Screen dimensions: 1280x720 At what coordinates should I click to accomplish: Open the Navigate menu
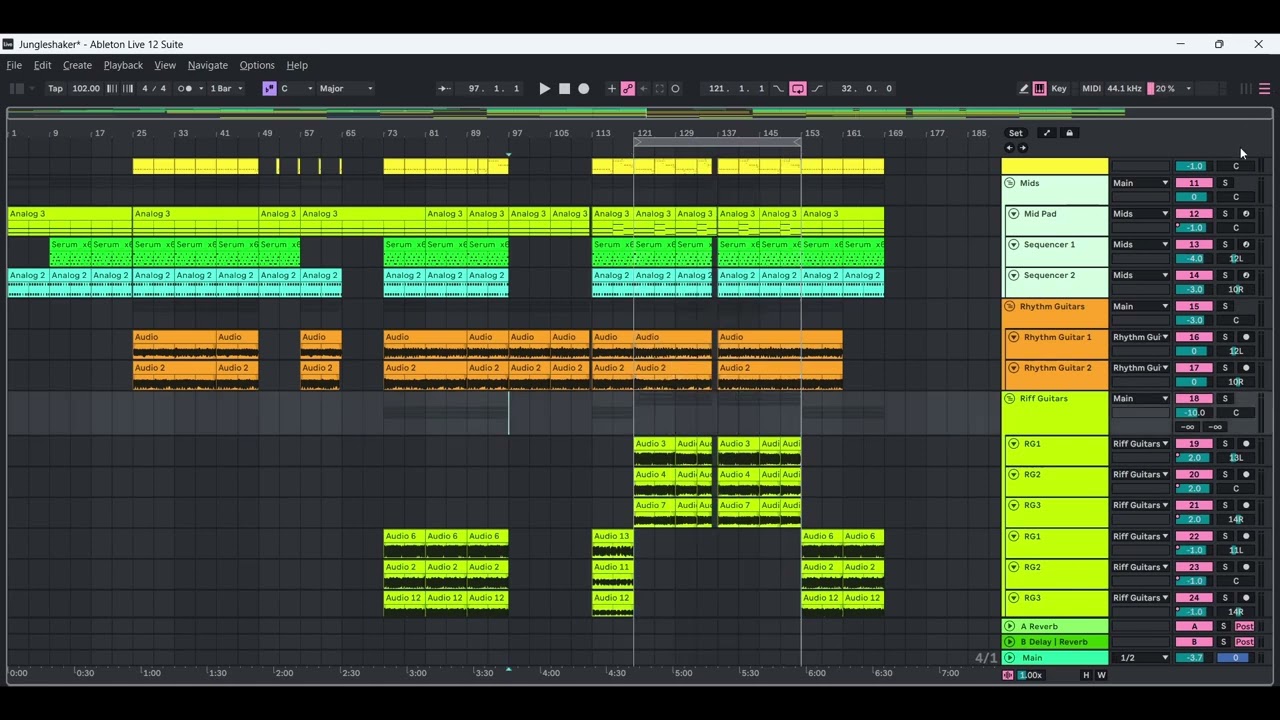[207, 65]
